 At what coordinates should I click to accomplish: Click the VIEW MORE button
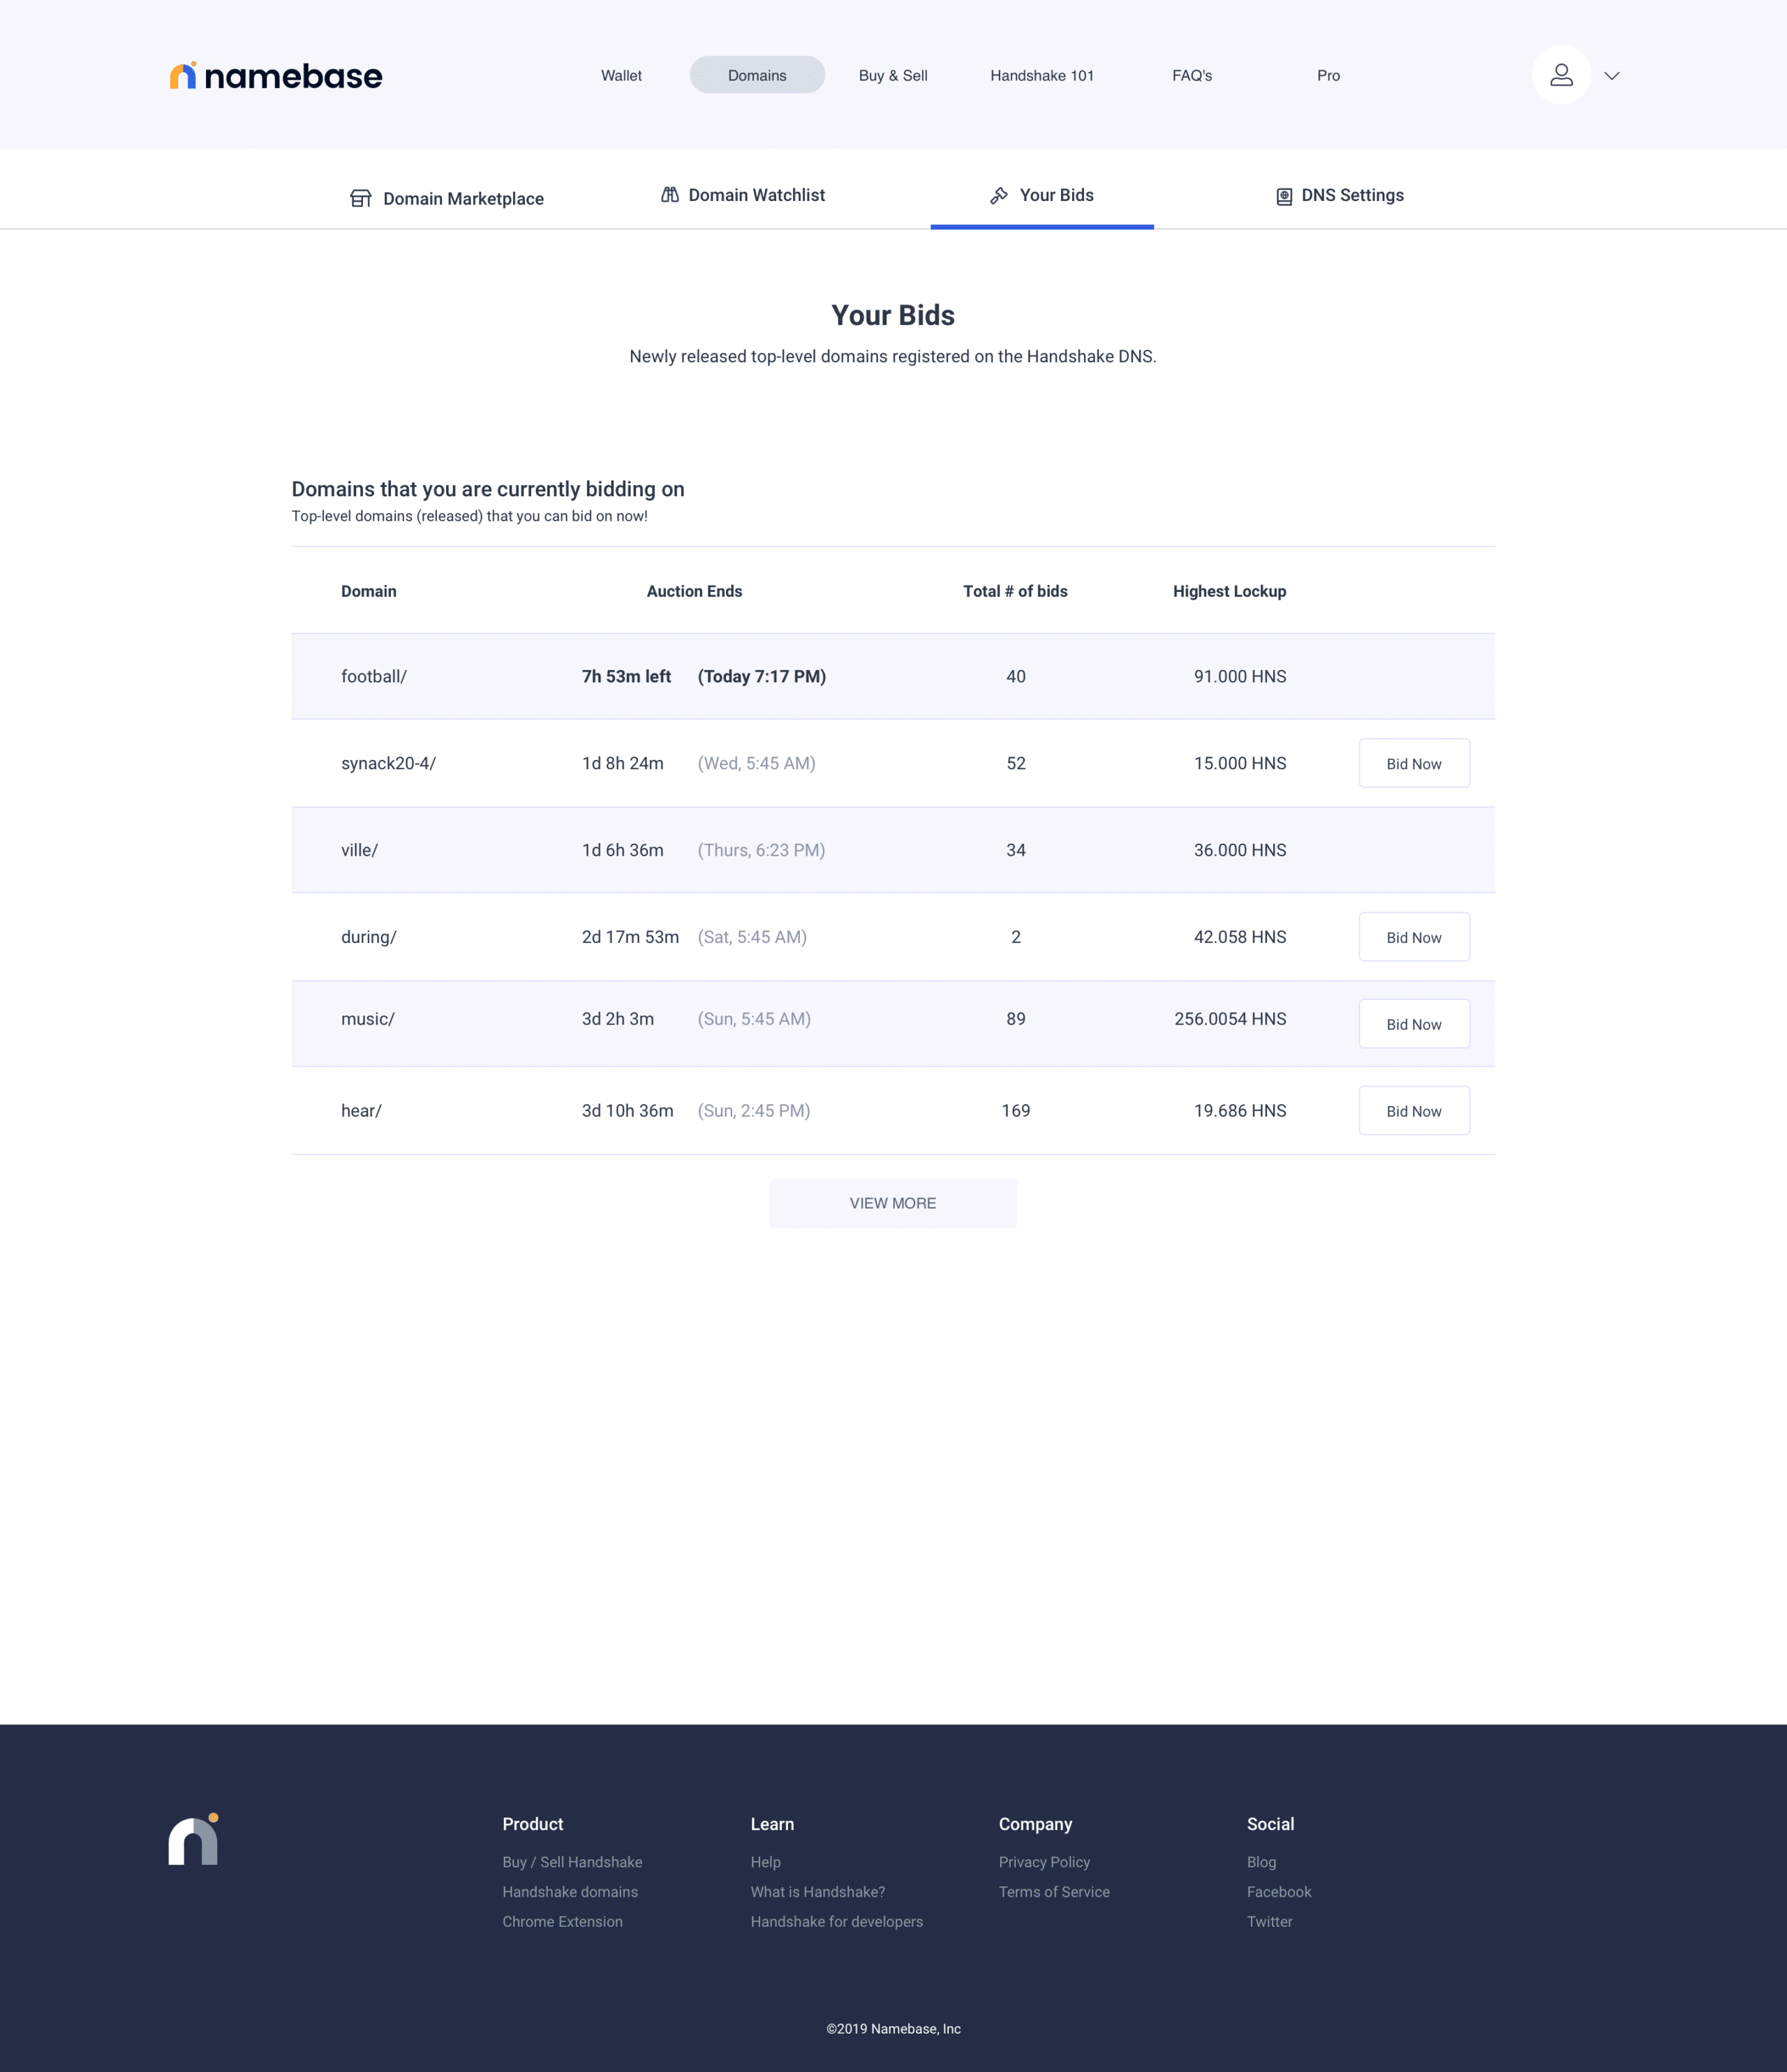(893, 1203)
